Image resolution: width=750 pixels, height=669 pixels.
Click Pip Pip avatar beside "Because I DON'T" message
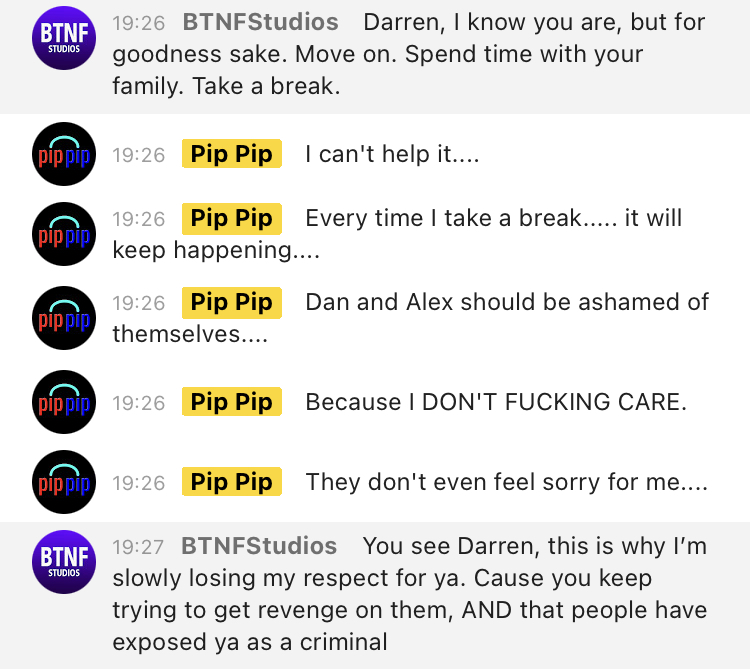tap(64, 402)
